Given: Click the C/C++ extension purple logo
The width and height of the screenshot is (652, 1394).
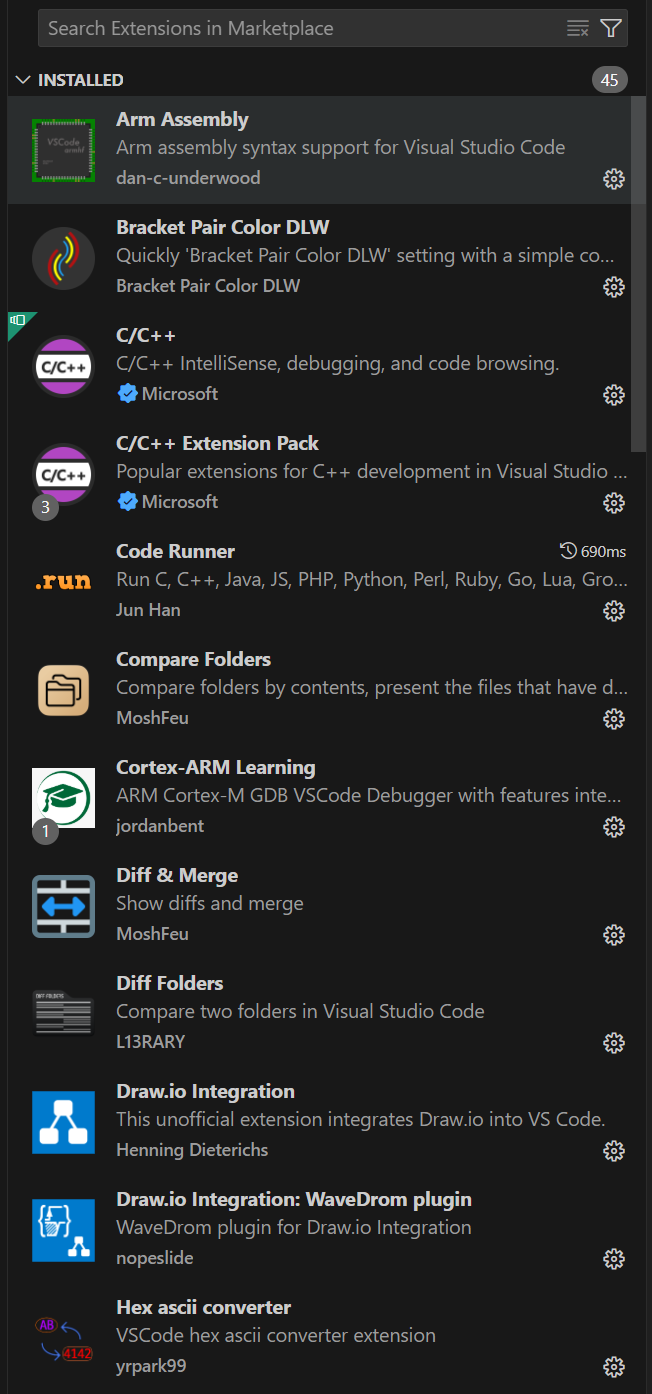Looking at the screenshot, I should [63, 366].
